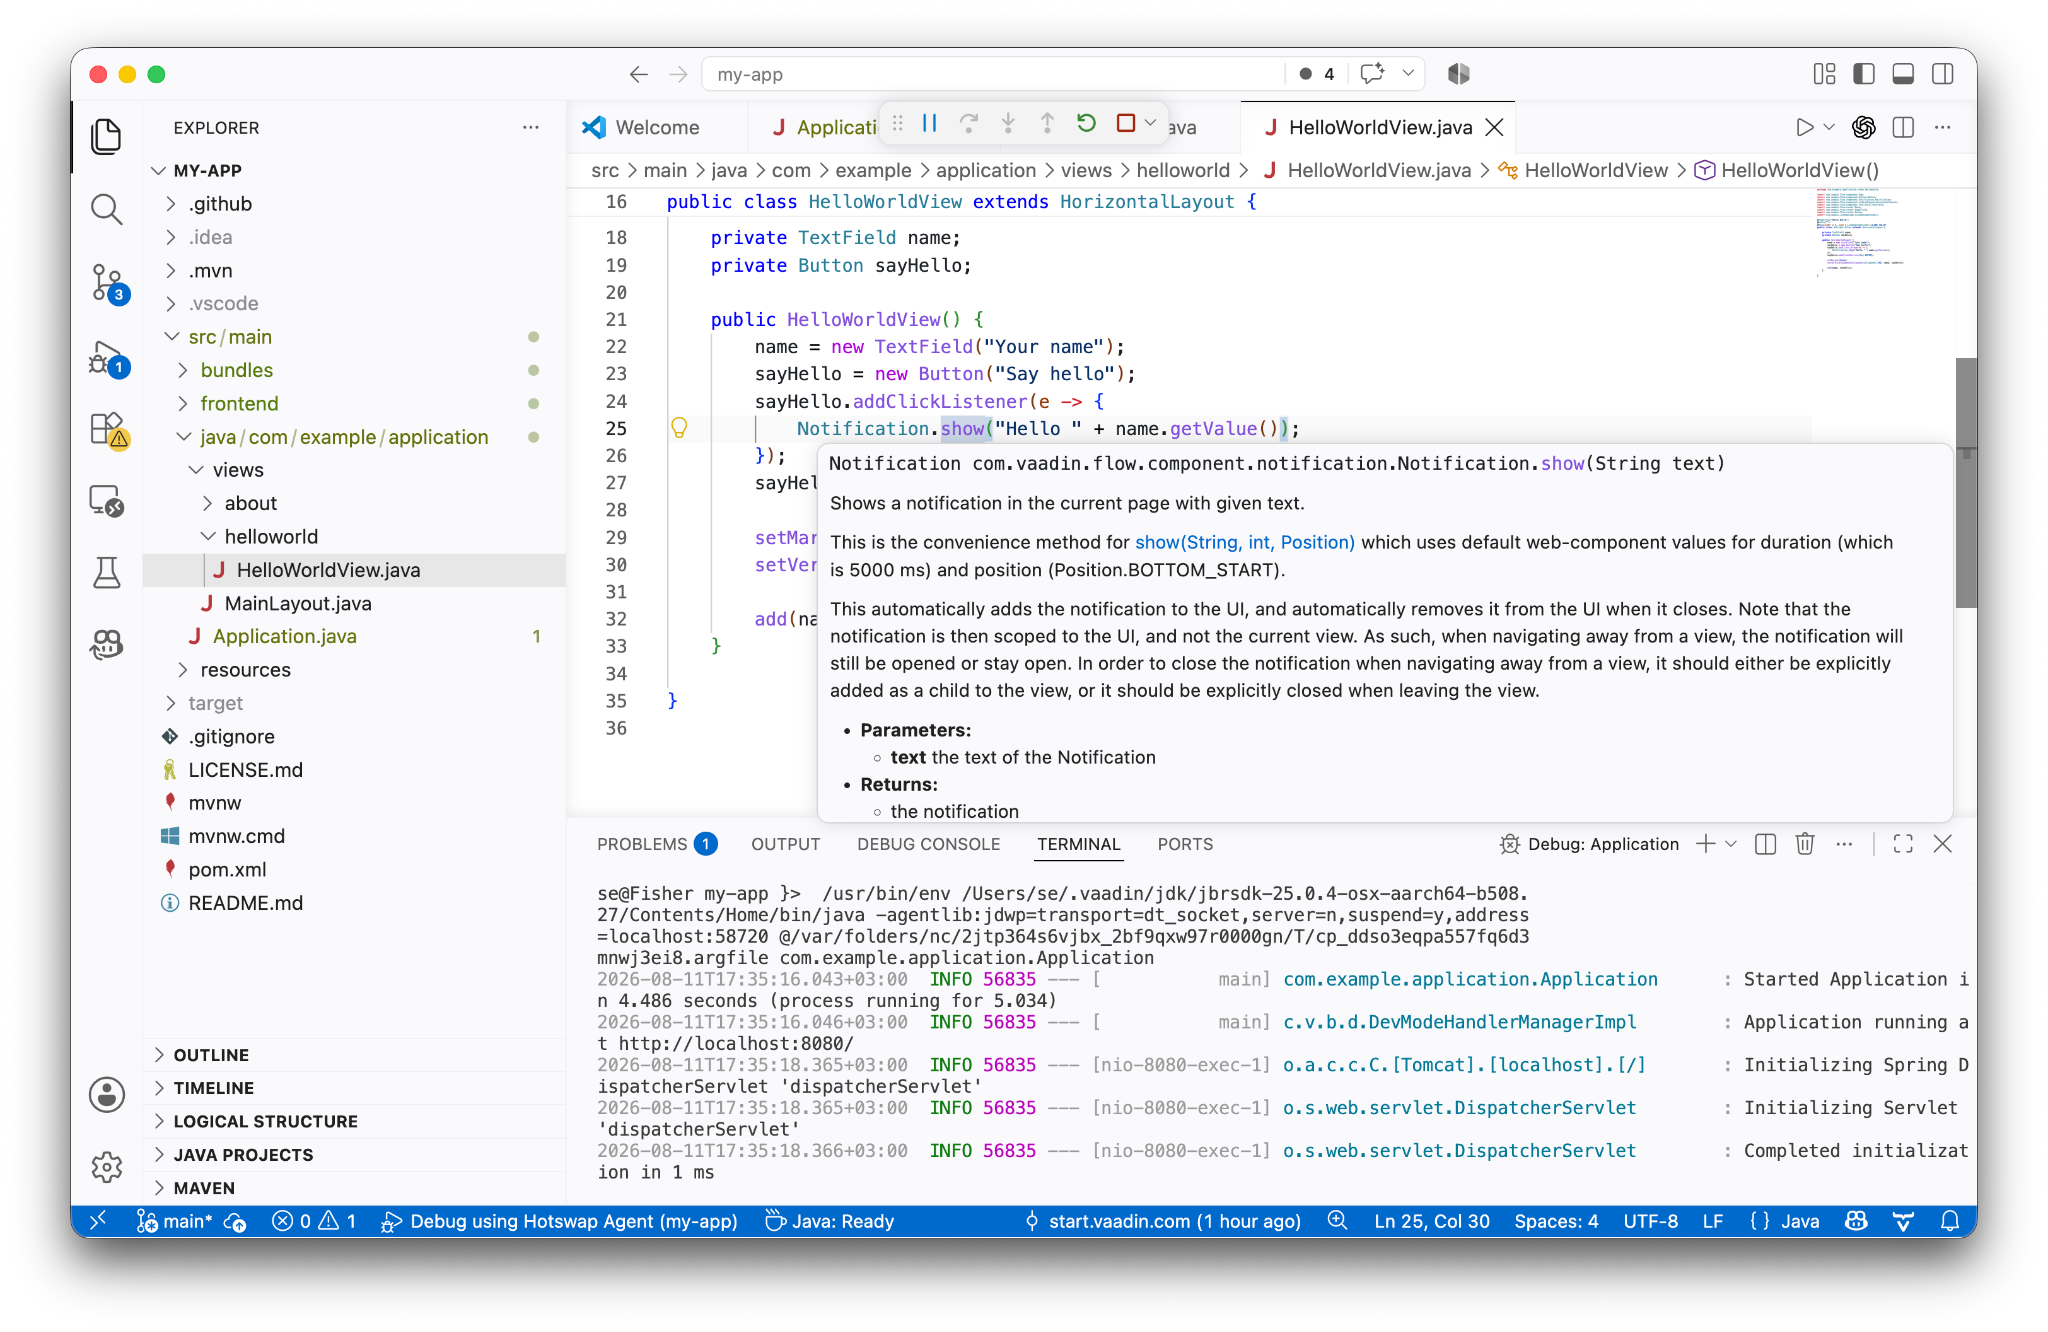The image size is (2048, 1332).
Task: Click the my-app command center search box
Action: (x=995, y=74)
